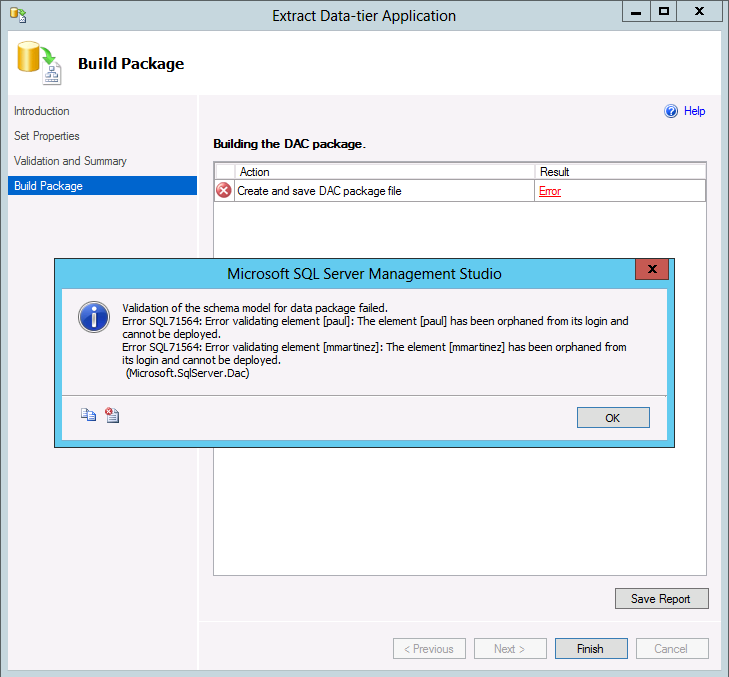Click the copy message text icon in error dialog
Screen dimensions: 729x677
(88, 415)
